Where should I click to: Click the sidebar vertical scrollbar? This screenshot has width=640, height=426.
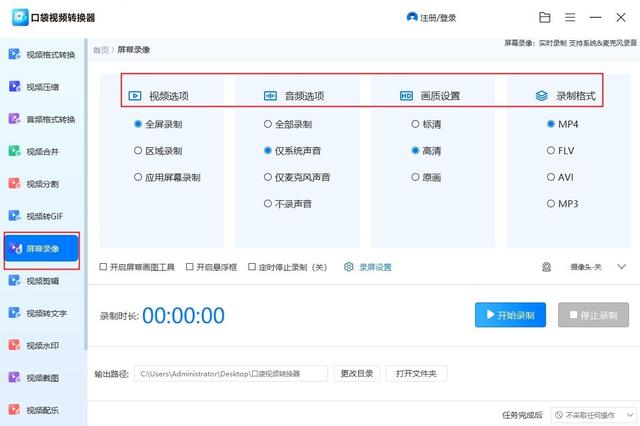[86, 194]
